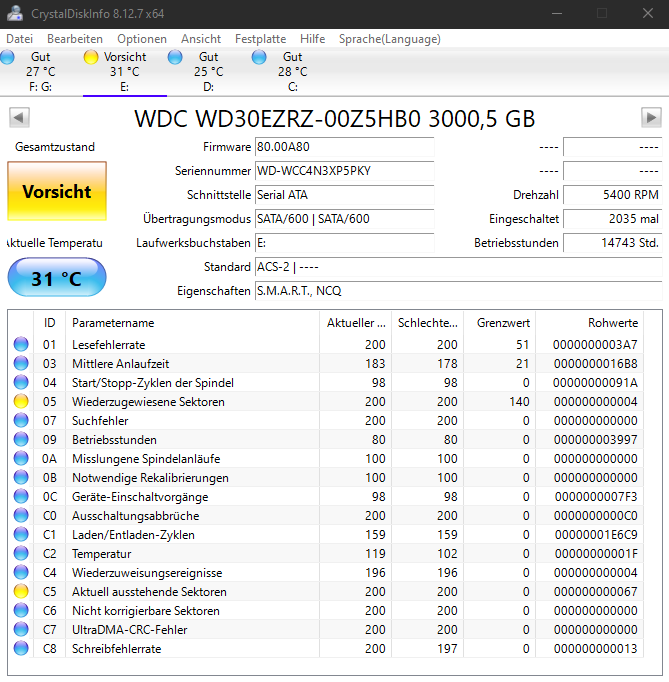The width and height of the screenshot is (669, 682).
Task: Click status orb of Start/Stopp-Zyklen der Spindel
Action: 21,382
